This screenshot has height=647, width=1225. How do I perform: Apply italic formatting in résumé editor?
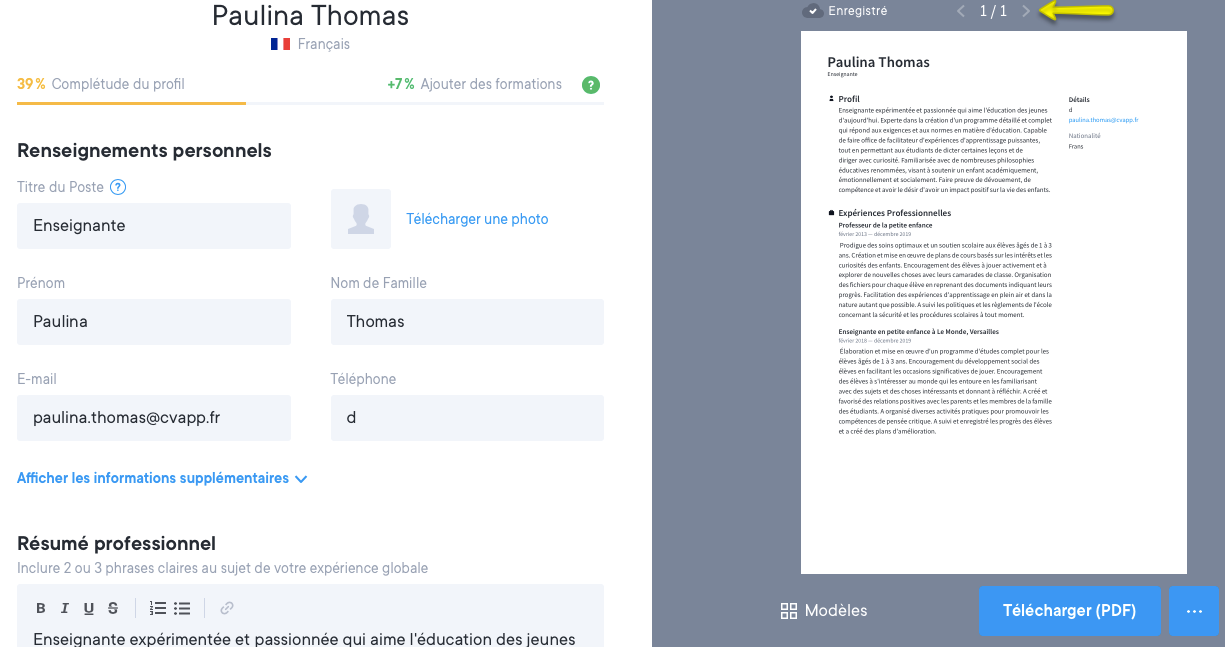[x=65, y=608]
